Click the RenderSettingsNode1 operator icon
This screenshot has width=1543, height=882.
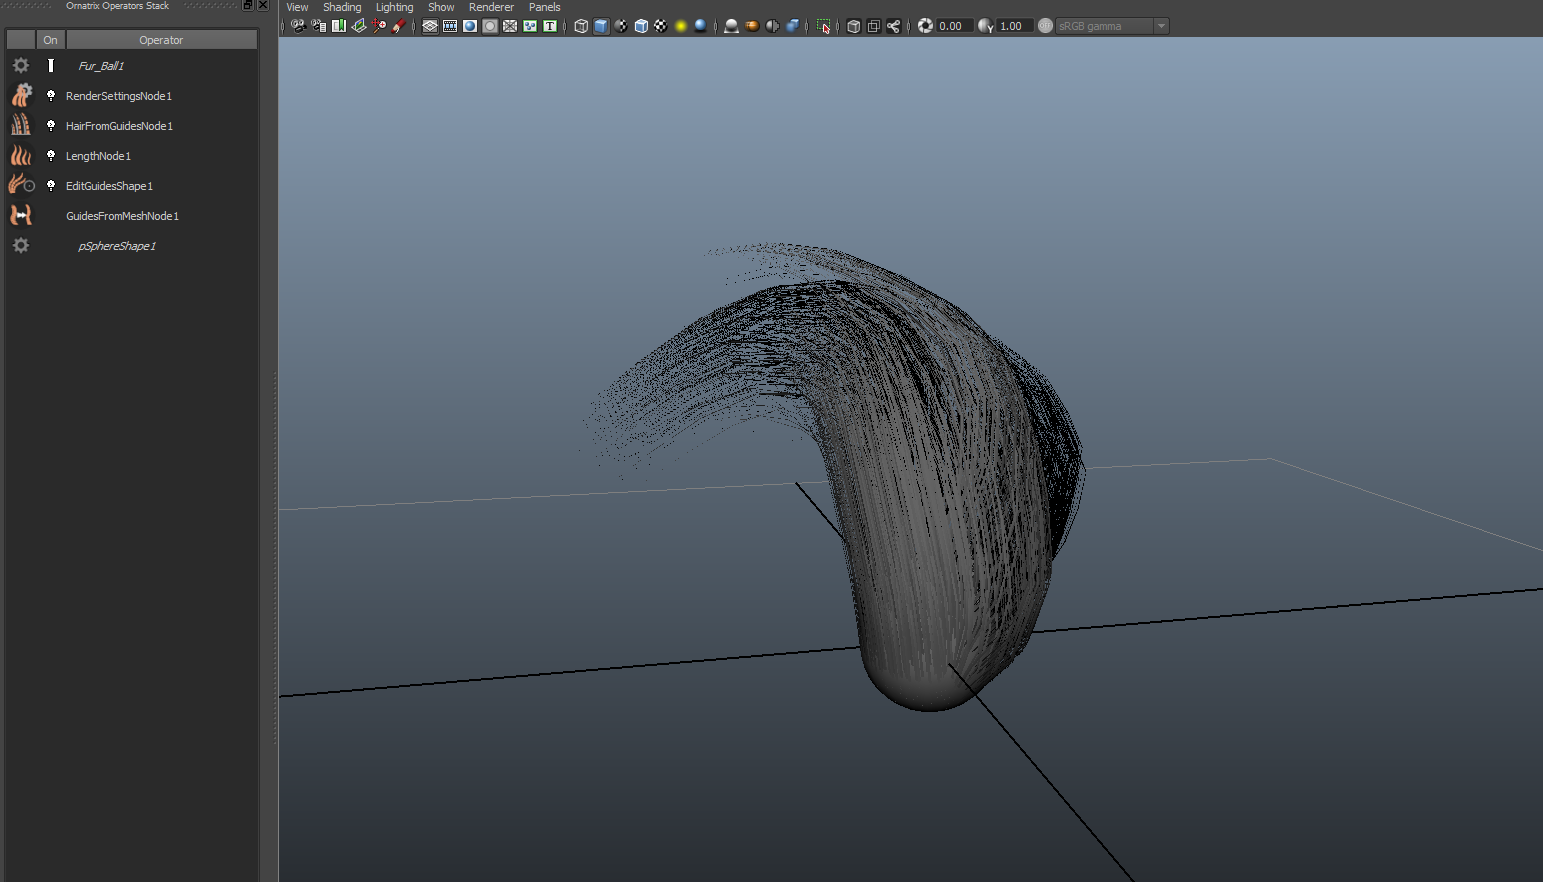(x=21, y=95)
